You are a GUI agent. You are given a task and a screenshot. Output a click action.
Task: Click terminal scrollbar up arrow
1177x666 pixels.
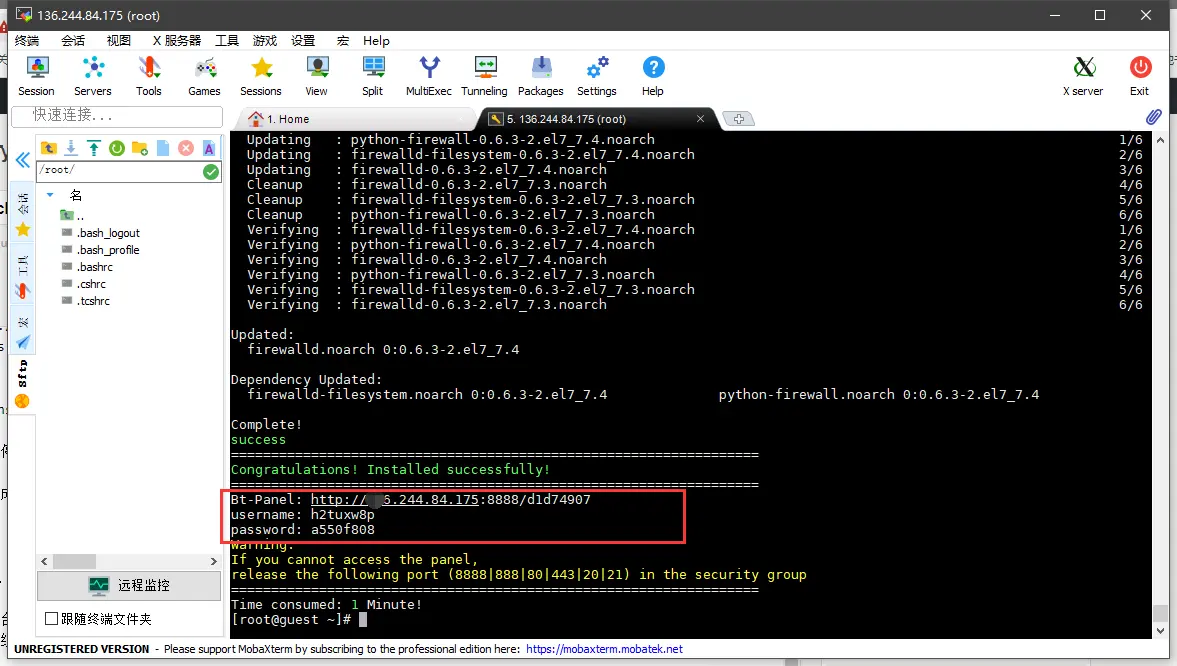pyautogui.click(x=1160, y=140)
